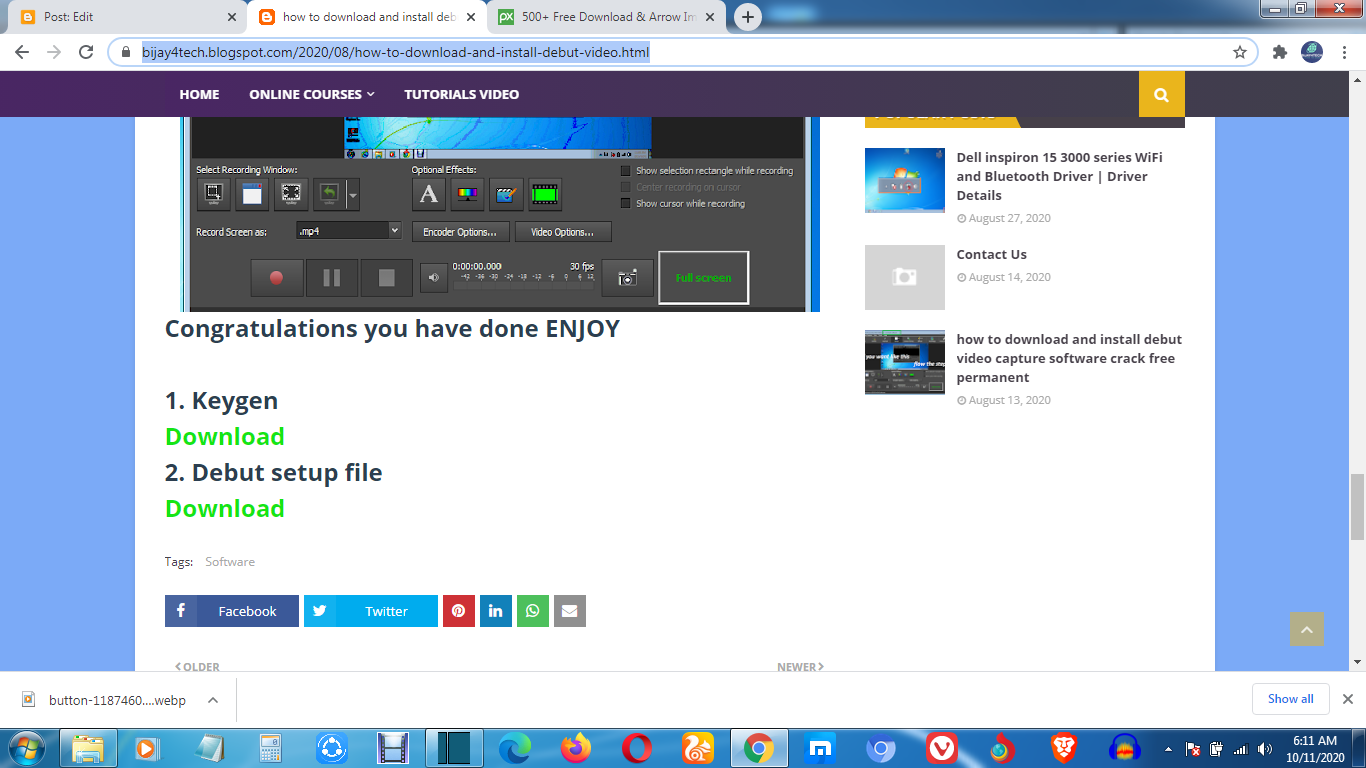
Task: Launch Opera from the taskbar
Action: coord(637,748)
